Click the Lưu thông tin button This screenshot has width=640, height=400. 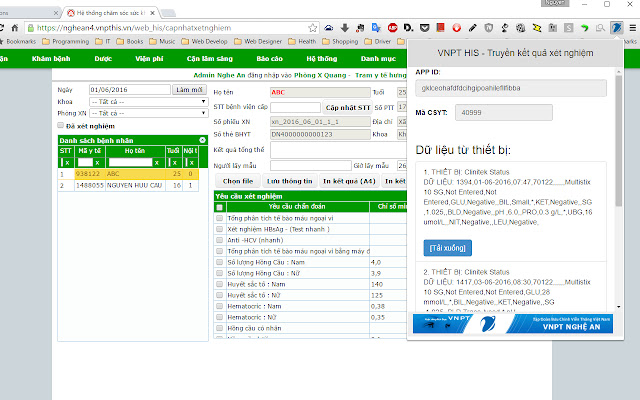pos(290,181)
